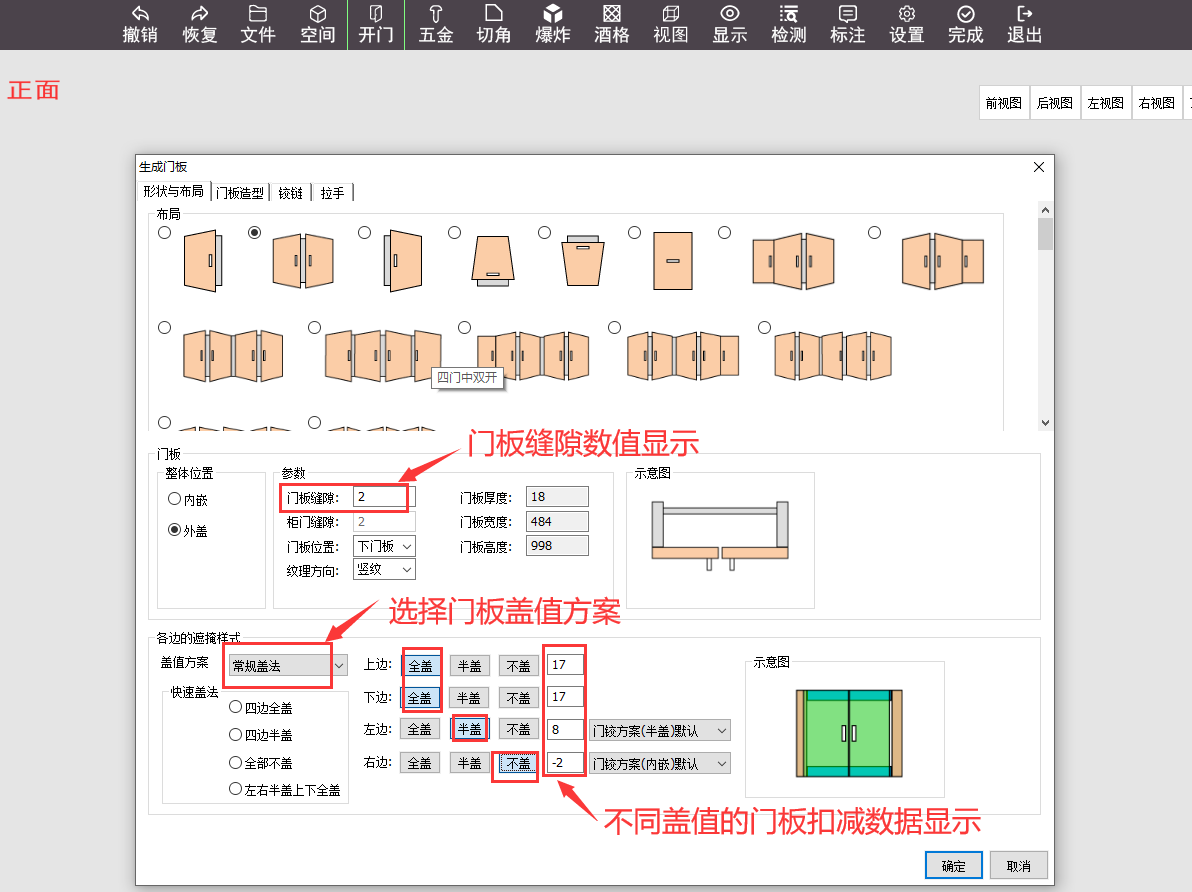Click the 门板缝隙 gap input field

(x=383, y=497)
